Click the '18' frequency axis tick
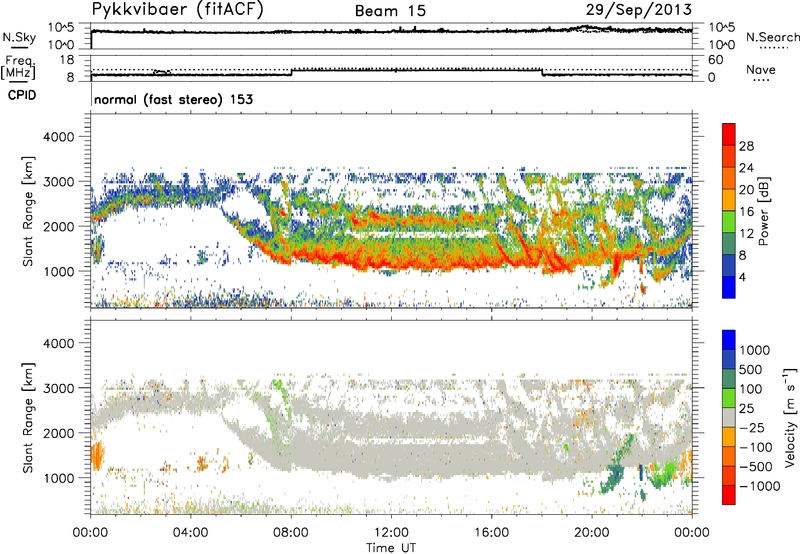The height and width of the screenshot is (554, 800). [x=67, y=60]
